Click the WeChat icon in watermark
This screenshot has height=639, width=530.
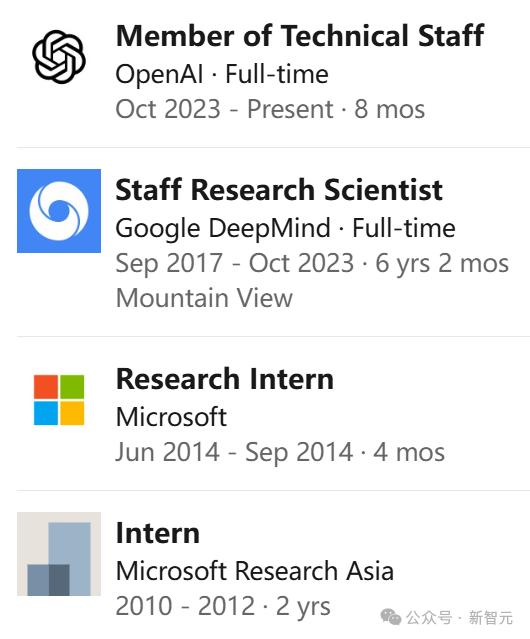(x=391, y=617)
